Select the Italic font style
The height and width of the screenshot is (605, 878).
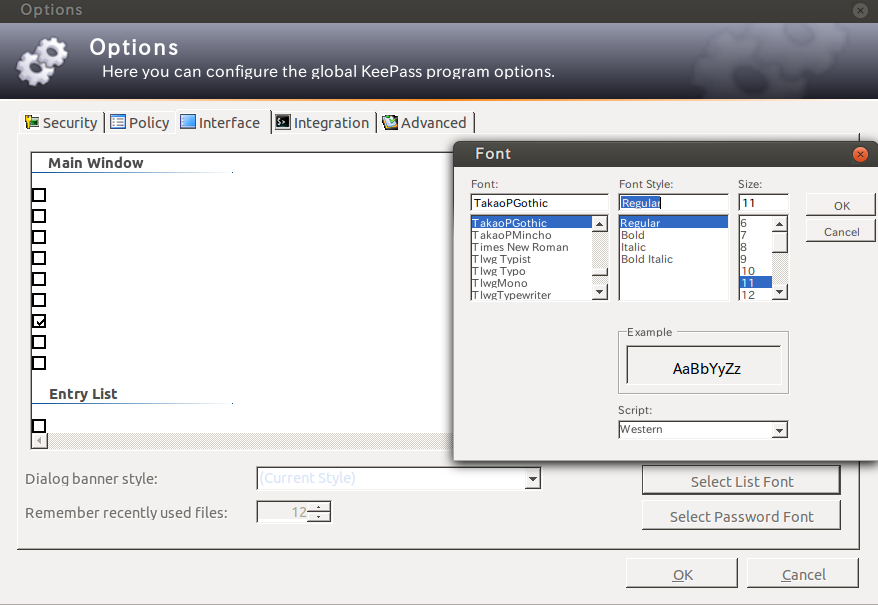(x=674, y=247)
